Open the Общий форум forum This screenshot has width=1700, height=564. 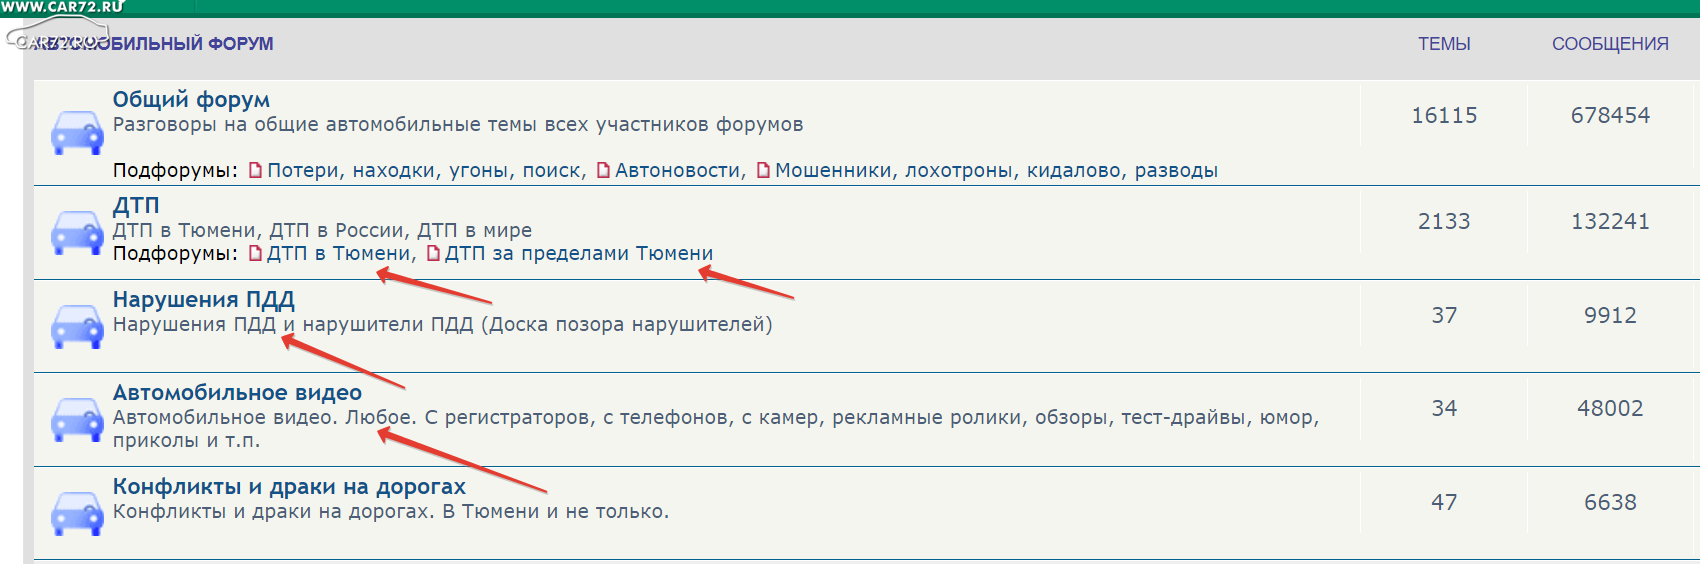(x=191, y=100)
